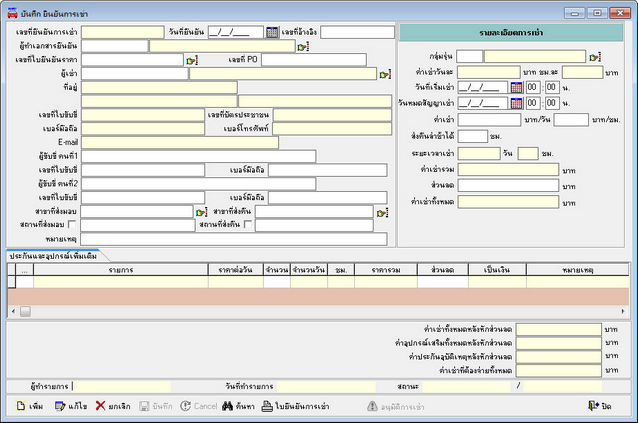Screen dimensions: 638x423
Task: Click the ผู้ขับขี่ คนที่2 input field
Action: pos(199,184)
